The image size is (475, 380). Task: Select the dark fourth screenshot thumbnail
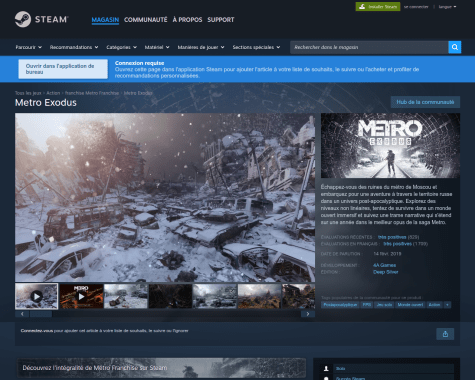[170, 296]
